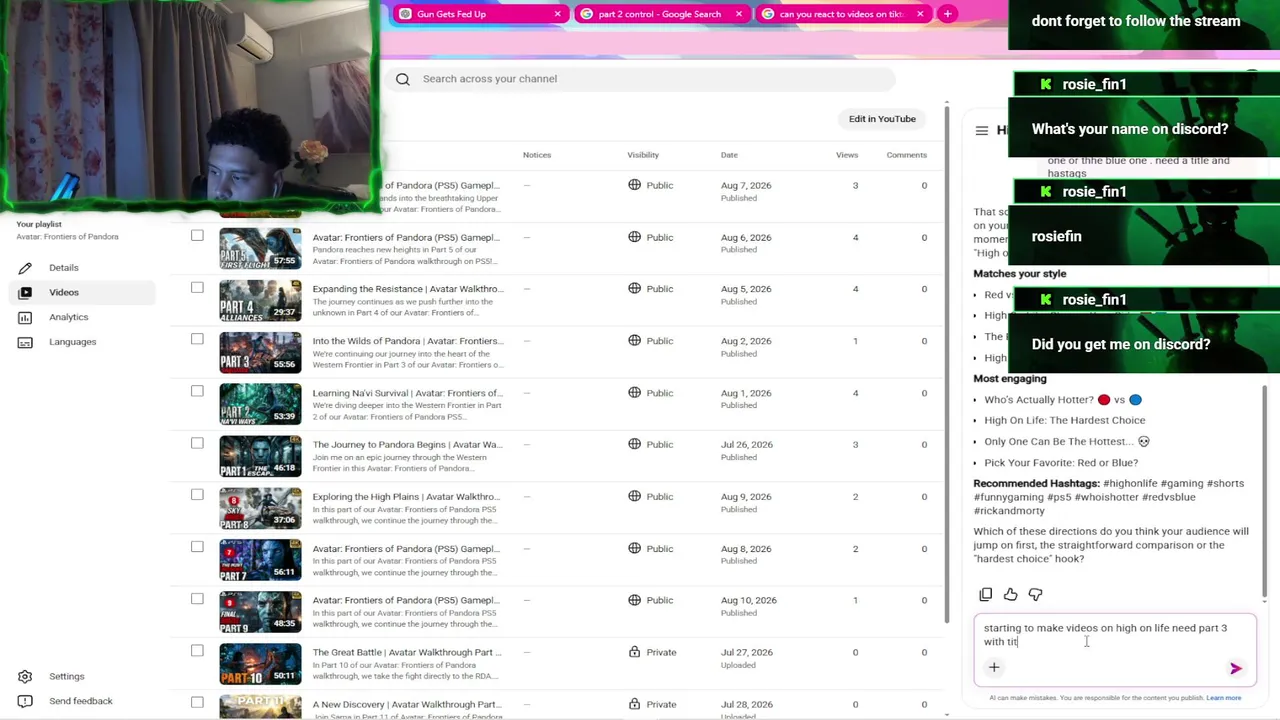Open the Into the Wilds of Pandora video

(408, 341)
